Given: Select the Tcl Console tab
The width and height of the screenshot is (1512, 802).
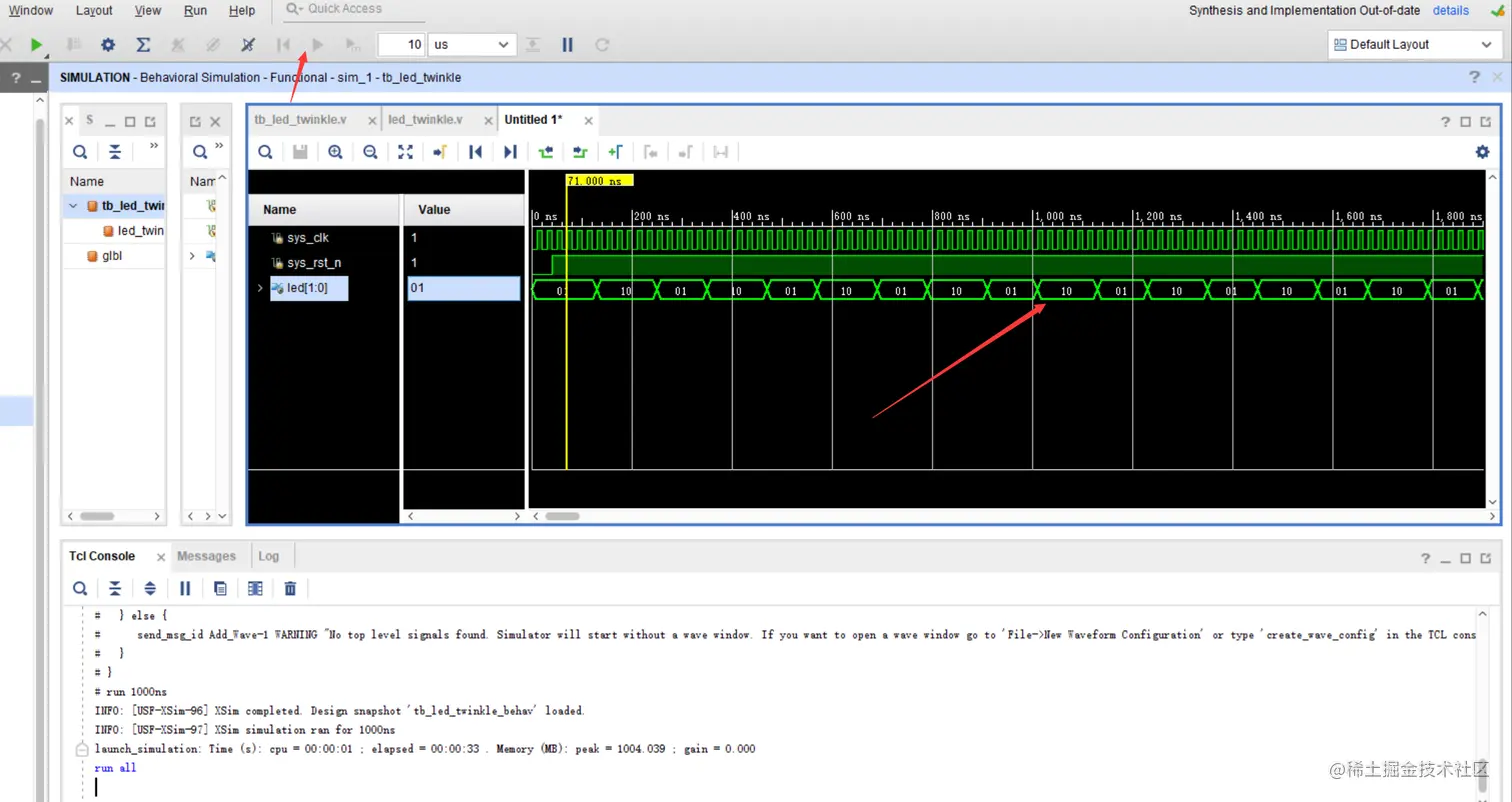Looking at the screenshot, I should pos(102,556).
